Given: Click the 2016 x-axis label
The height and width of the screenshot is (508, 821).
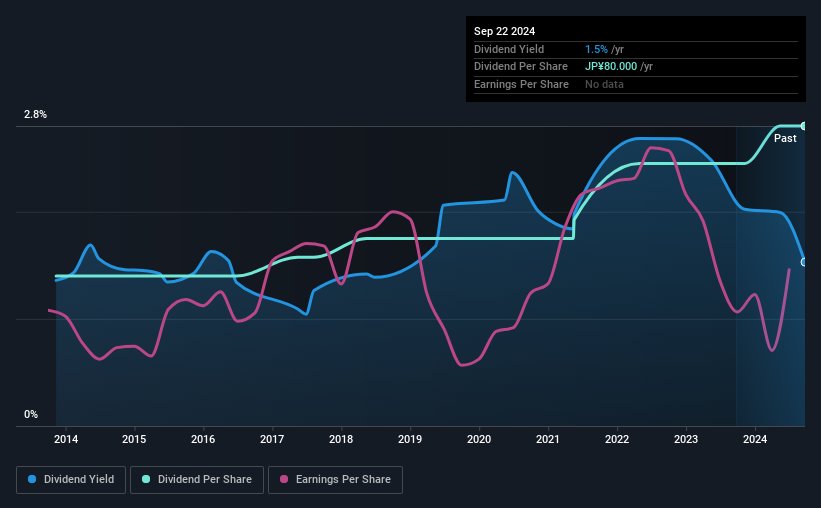Looking at the screenshot, I should (x=203, y=439).
